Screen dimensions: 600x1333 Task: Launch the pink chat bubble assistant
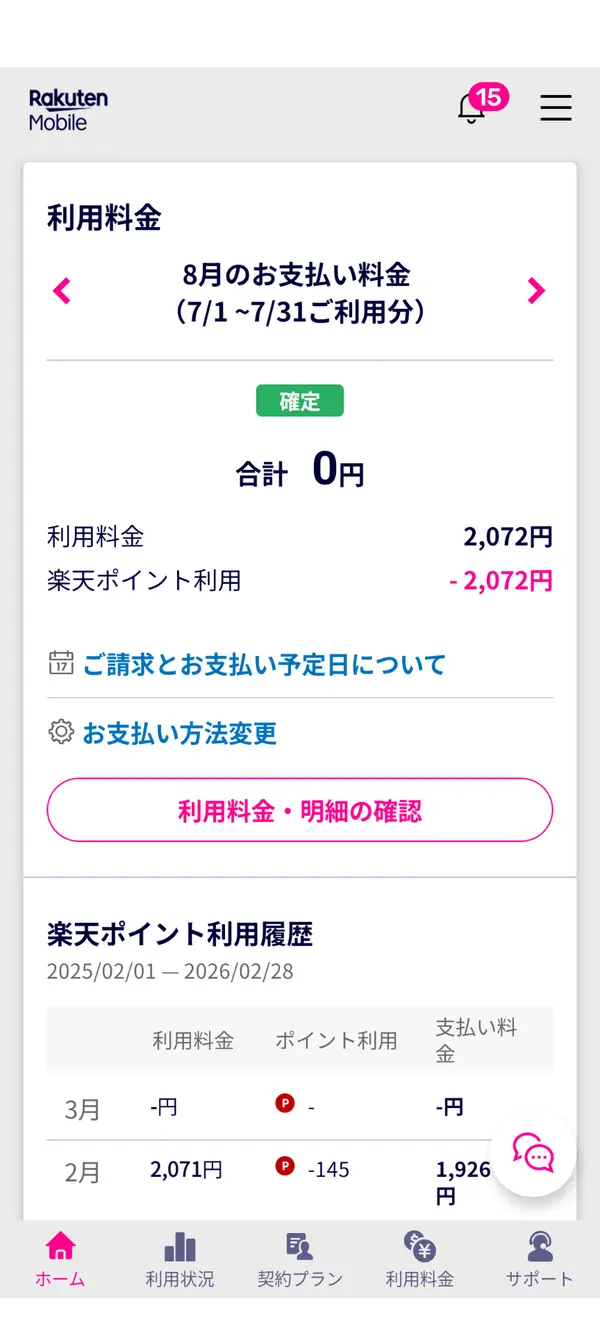532,1155
